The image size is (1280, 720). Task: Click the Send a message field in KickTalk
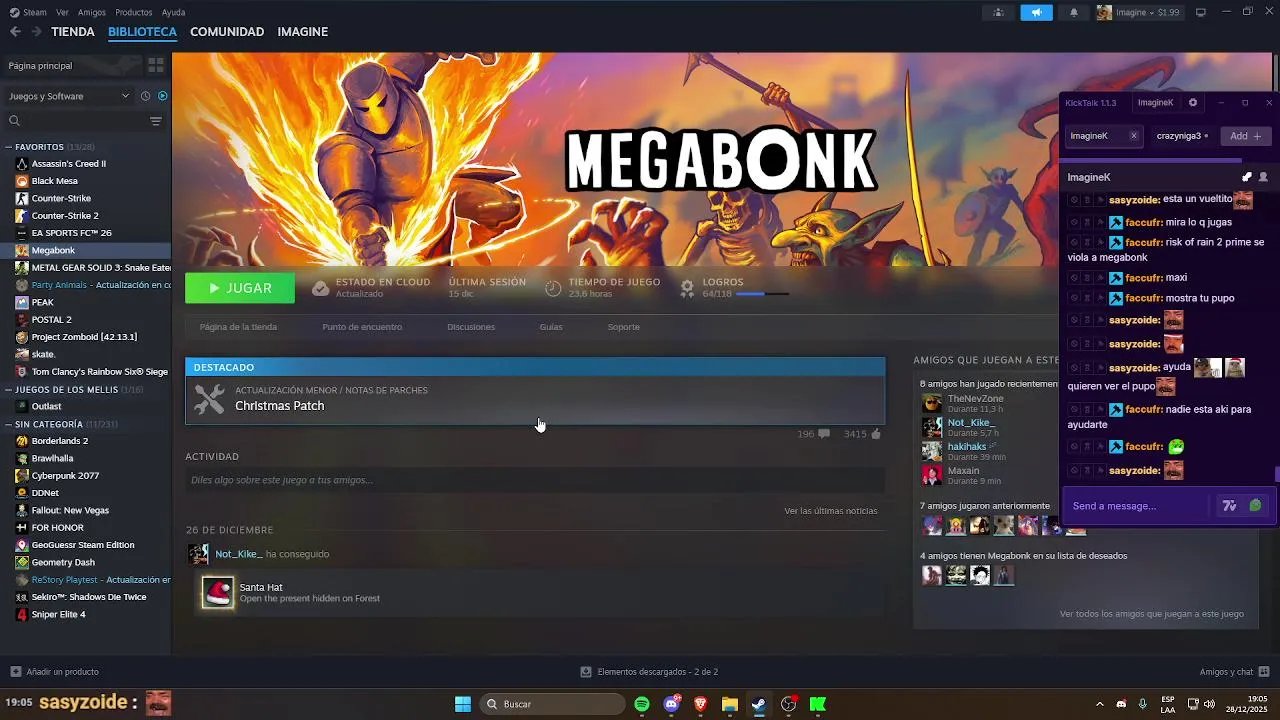pos(1140,506)
